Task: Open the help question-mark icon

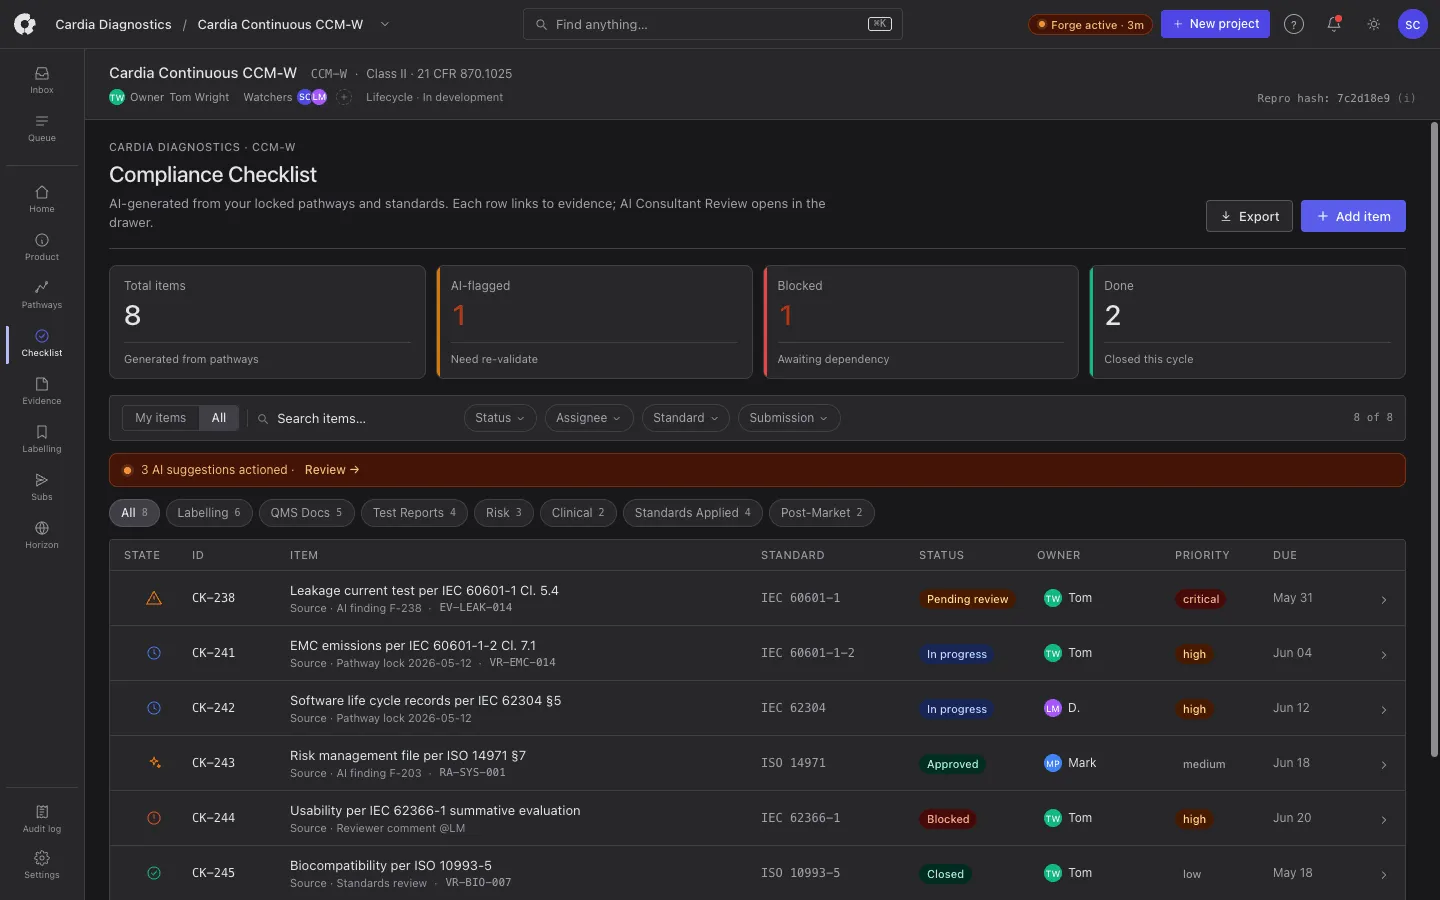Action: [x=1294, y=24]
